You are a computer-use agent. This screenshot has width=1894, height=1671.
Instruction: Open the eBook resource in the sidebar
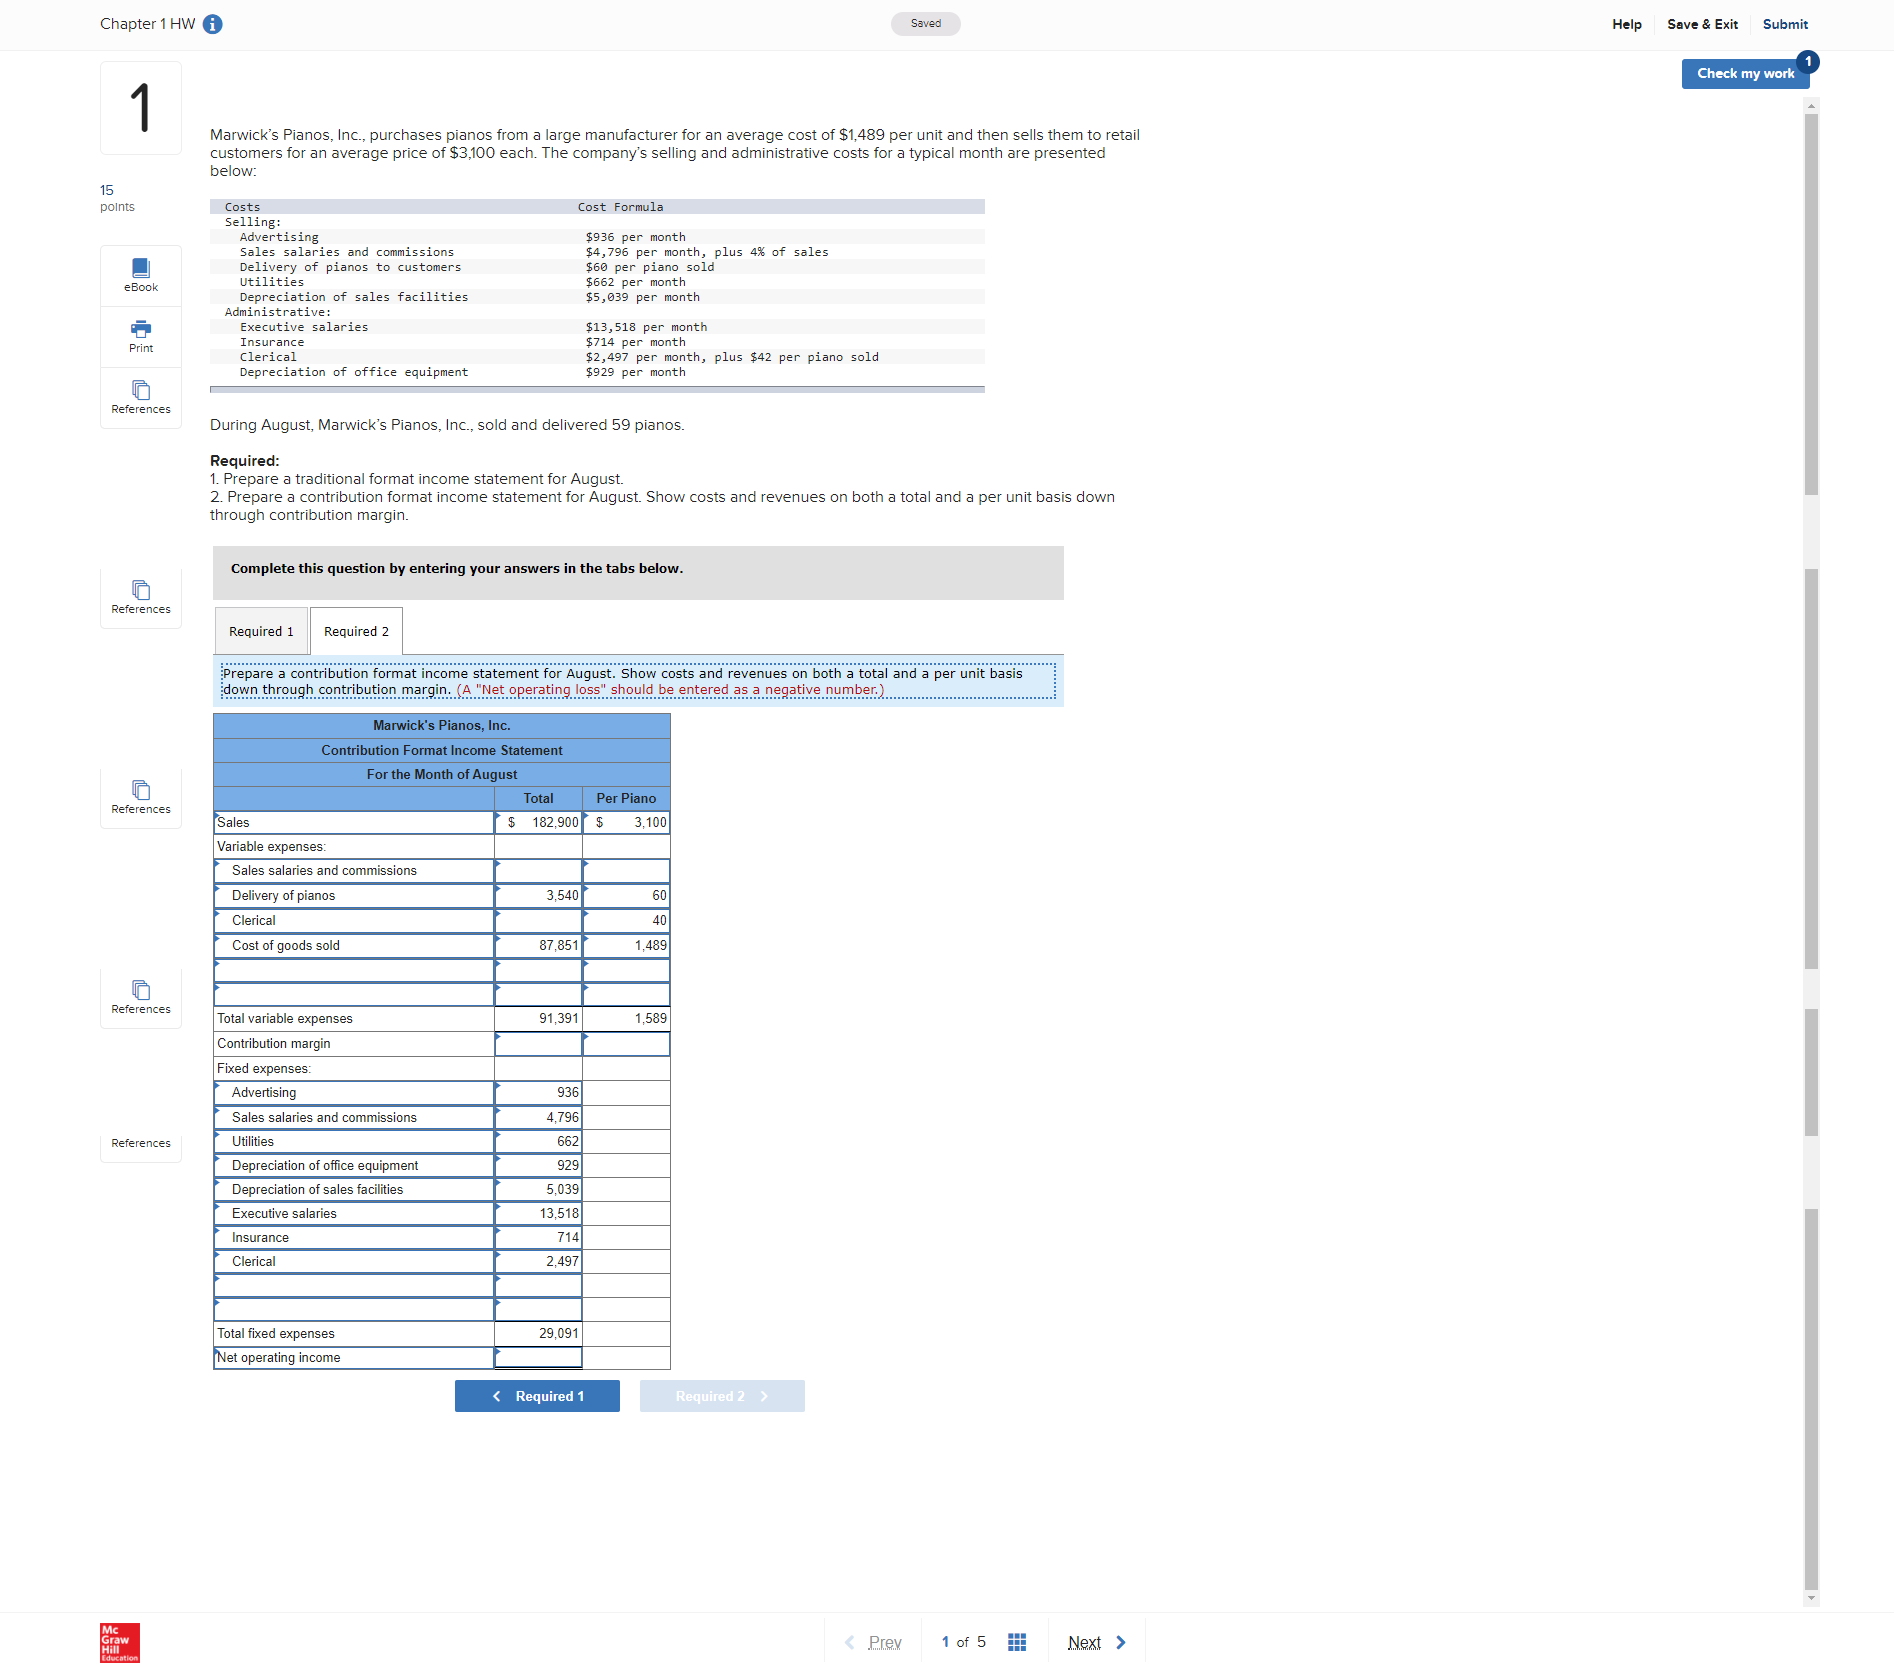pyautogui.click(x=140, y=274)
